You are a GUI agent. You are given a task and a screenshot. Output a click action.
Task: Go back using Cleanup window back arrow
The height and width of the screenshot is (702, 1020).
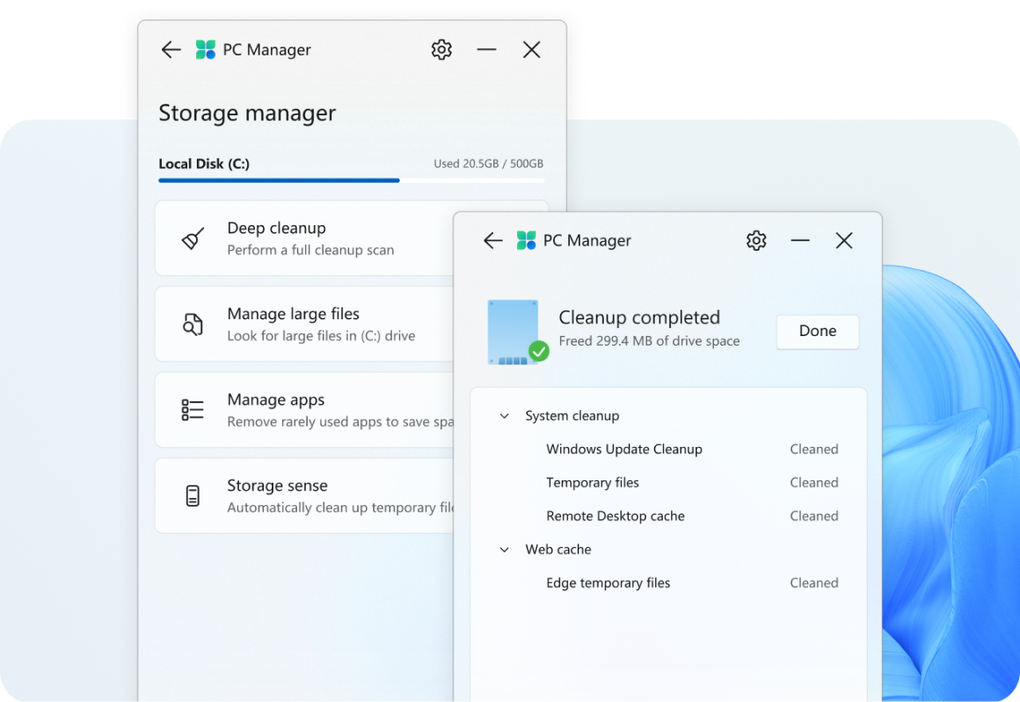point(493,241)
